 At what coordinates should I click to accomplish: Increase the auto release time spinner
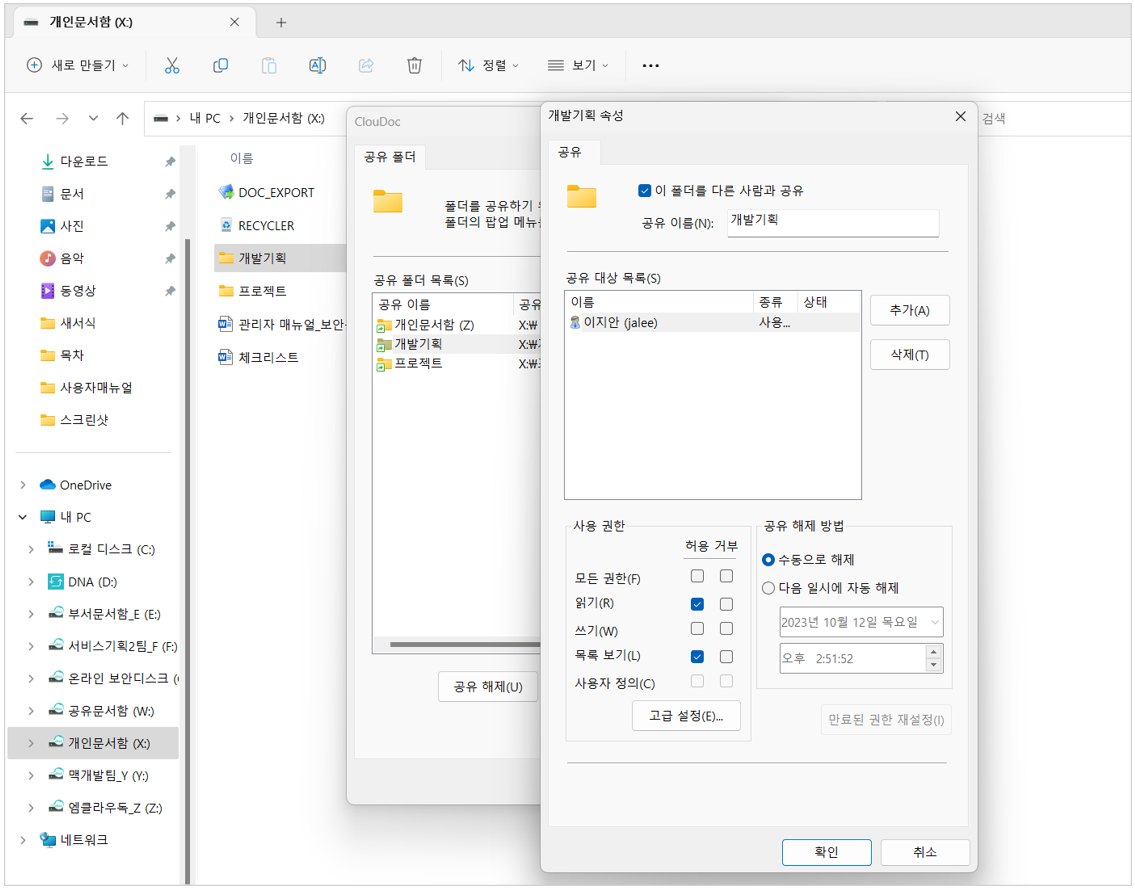[x=934, y=652]
